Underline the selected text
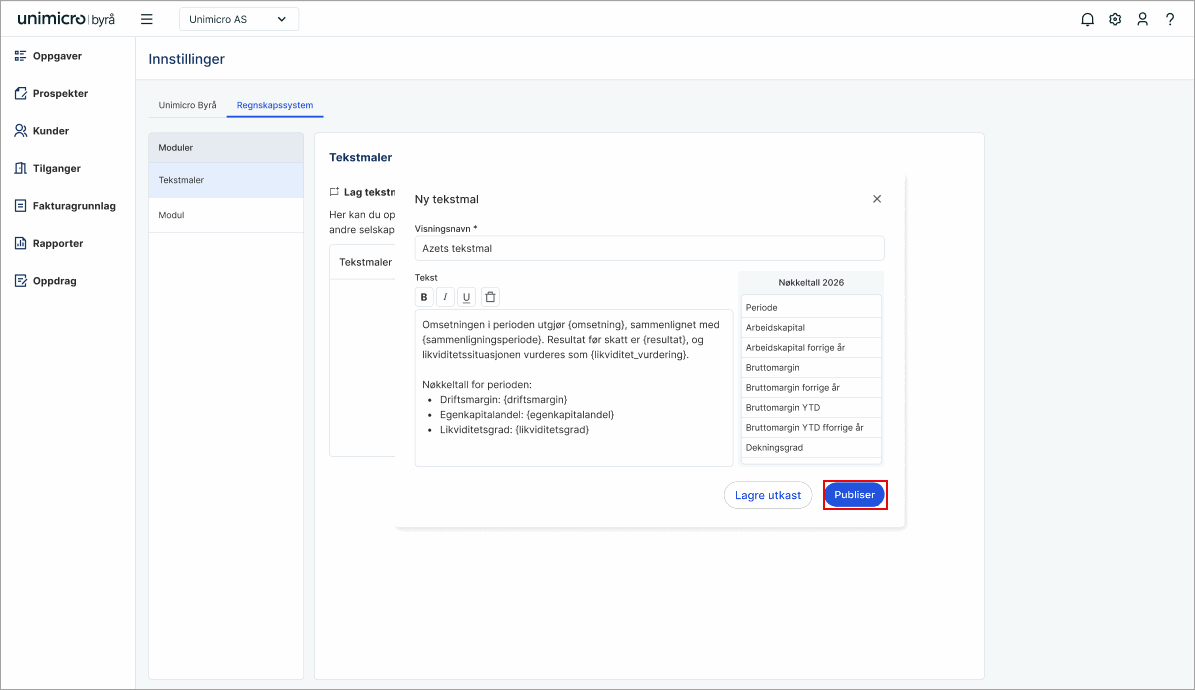 coord(466,297)
